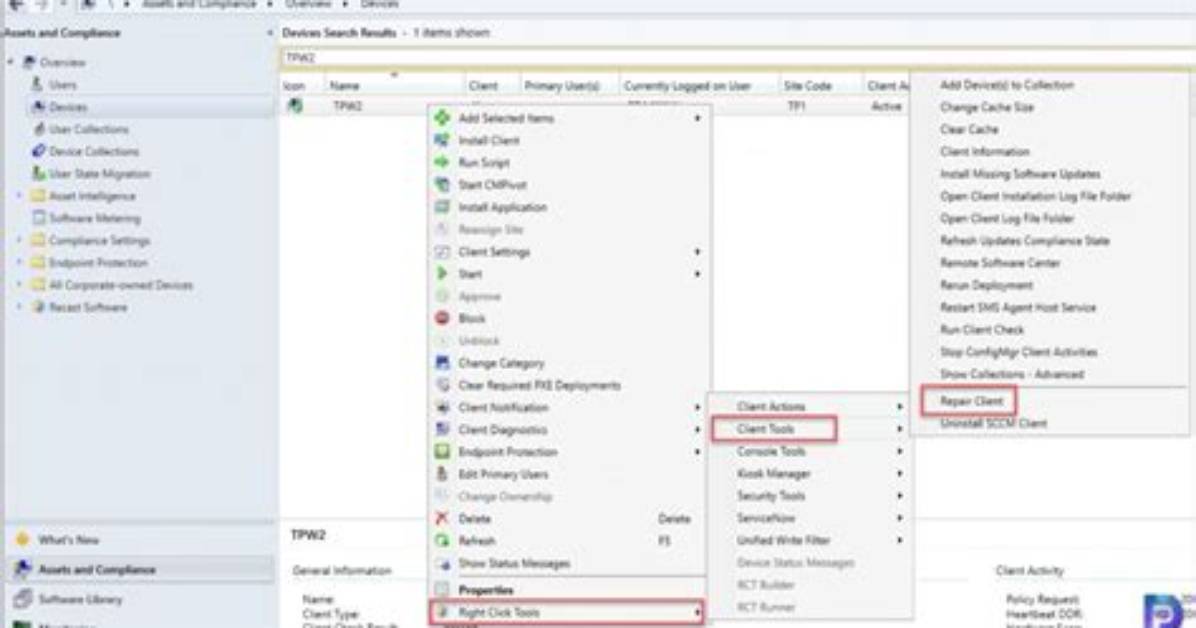
Task: Switch to Assets and Compliance workspace
Action: coord(140,569)
